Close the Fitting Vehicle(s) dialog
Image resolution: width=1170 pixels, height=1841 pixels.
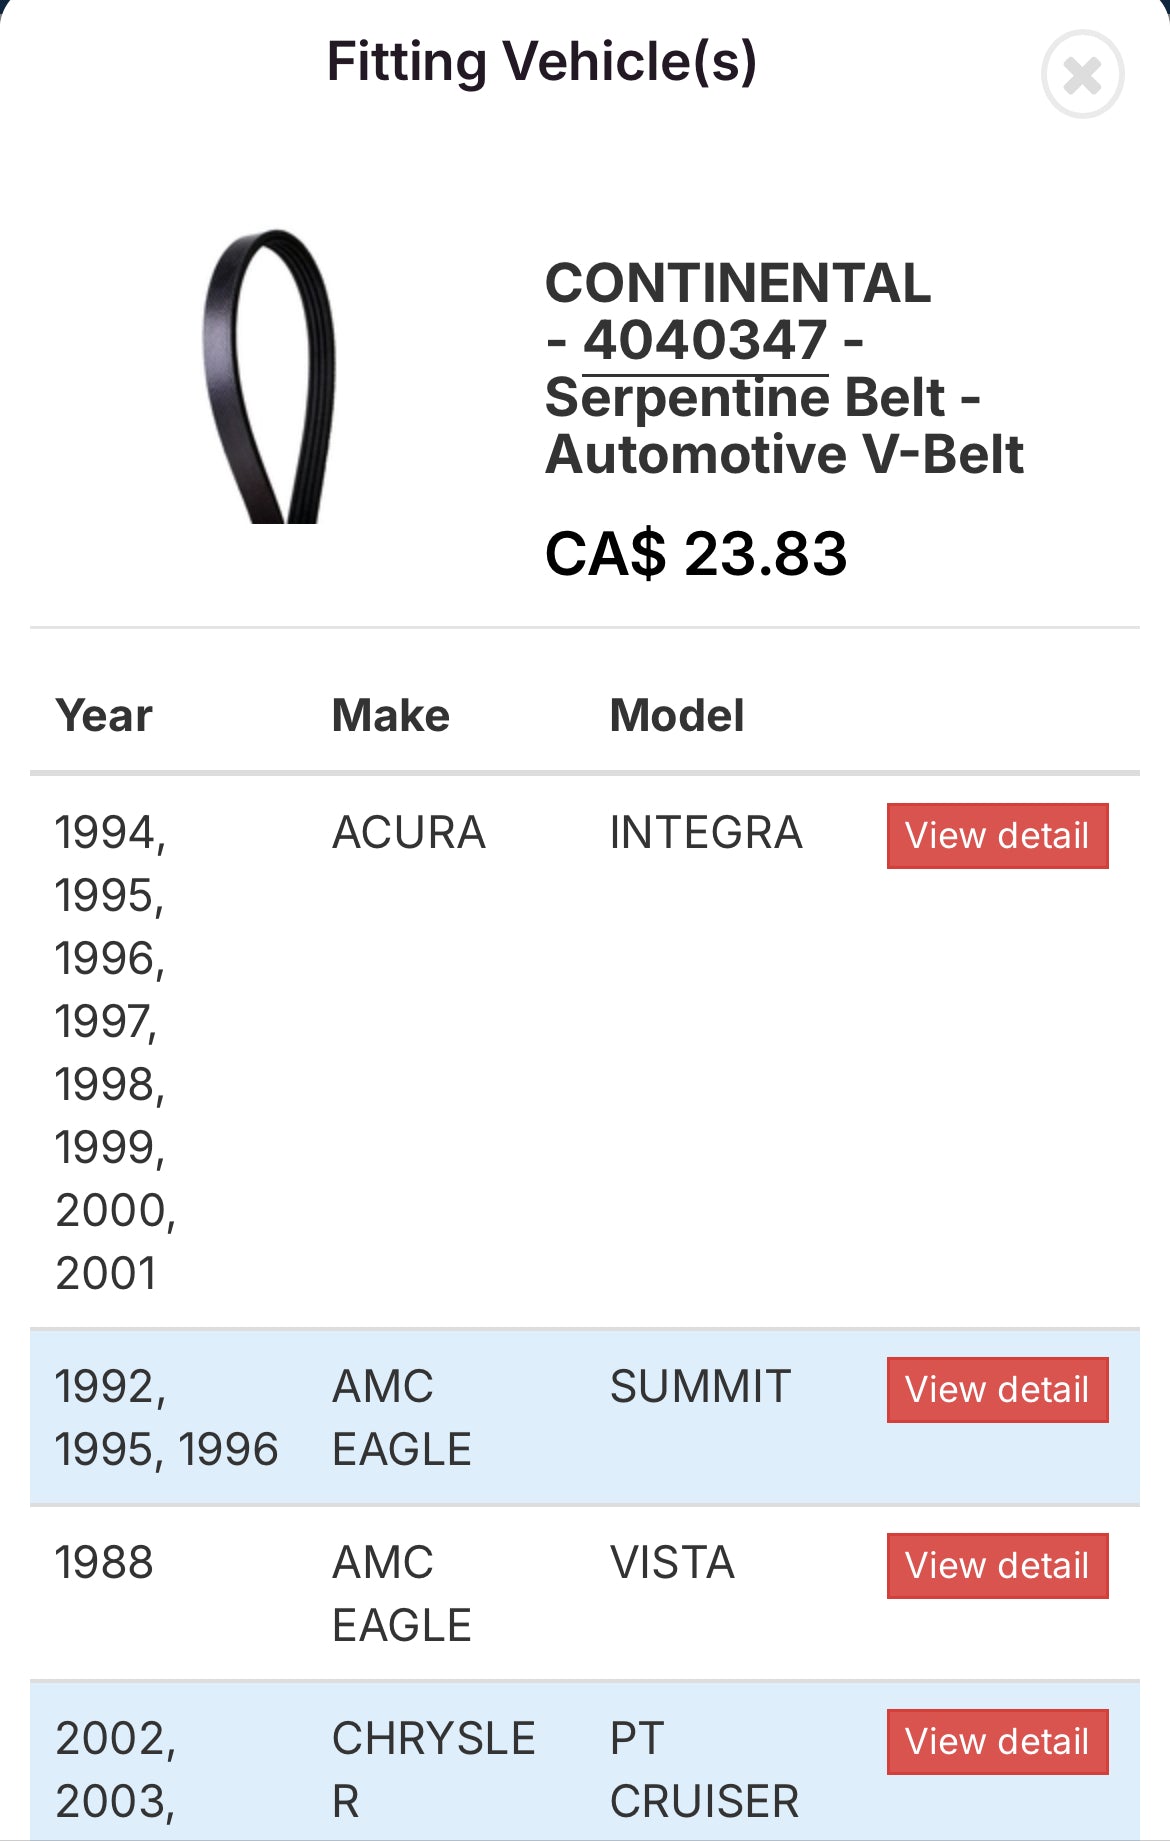coord(1082,75)
